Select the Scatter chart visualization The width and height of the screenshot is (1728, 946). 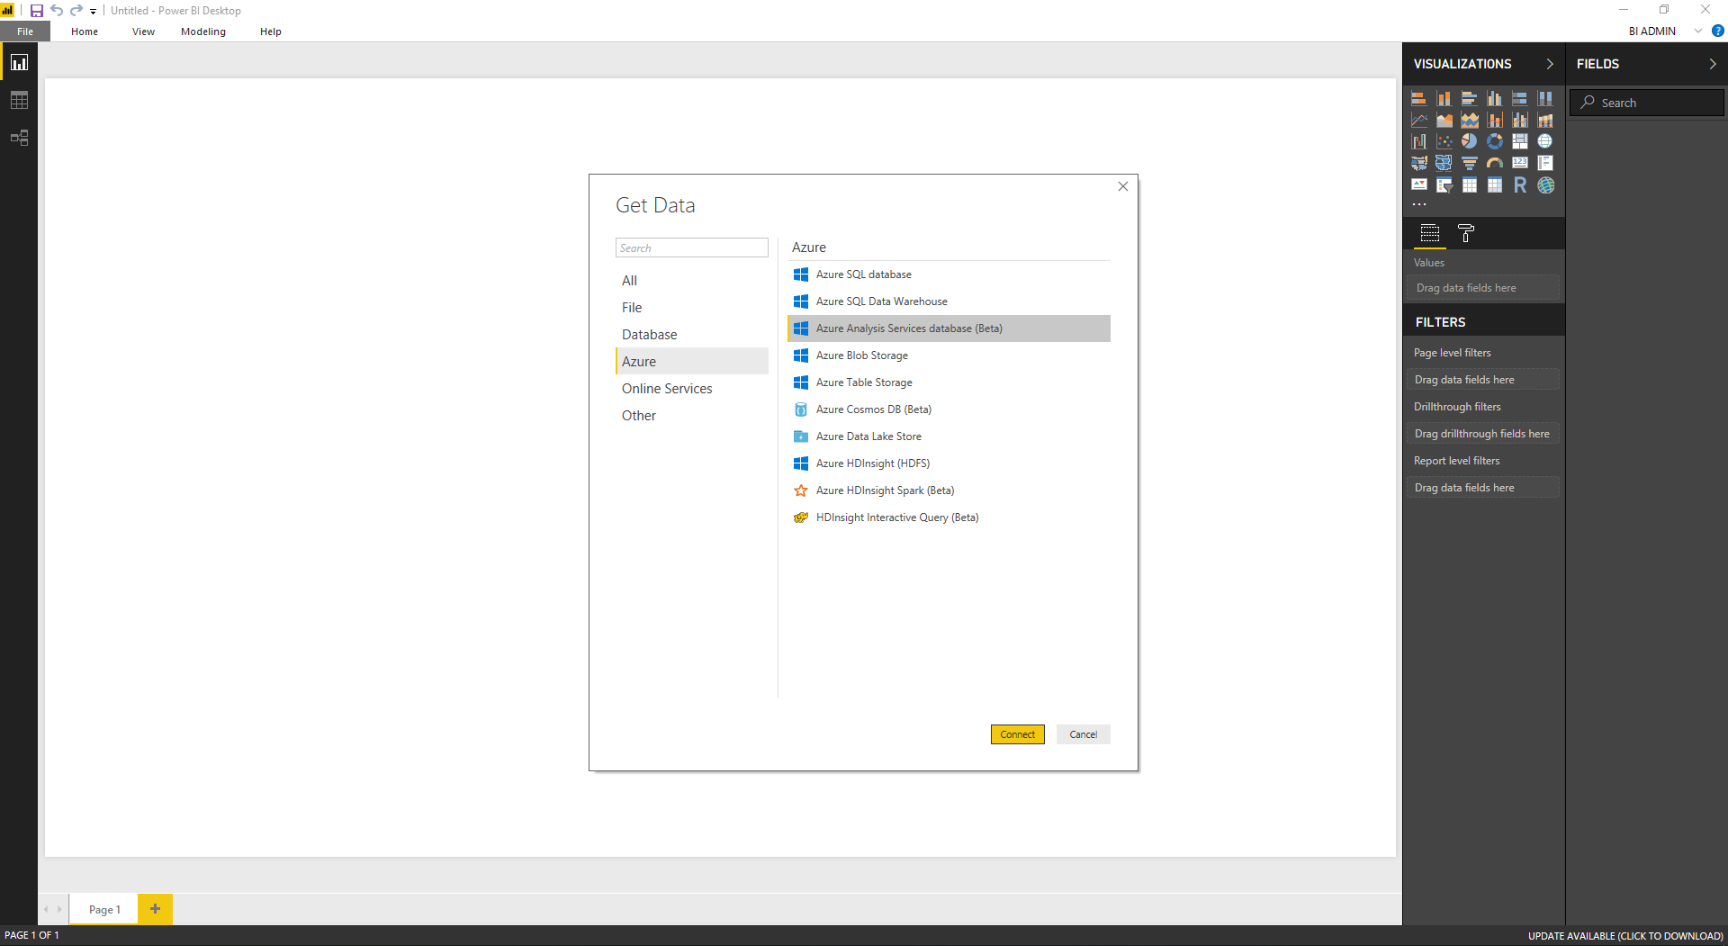[x=1444, y=141]
